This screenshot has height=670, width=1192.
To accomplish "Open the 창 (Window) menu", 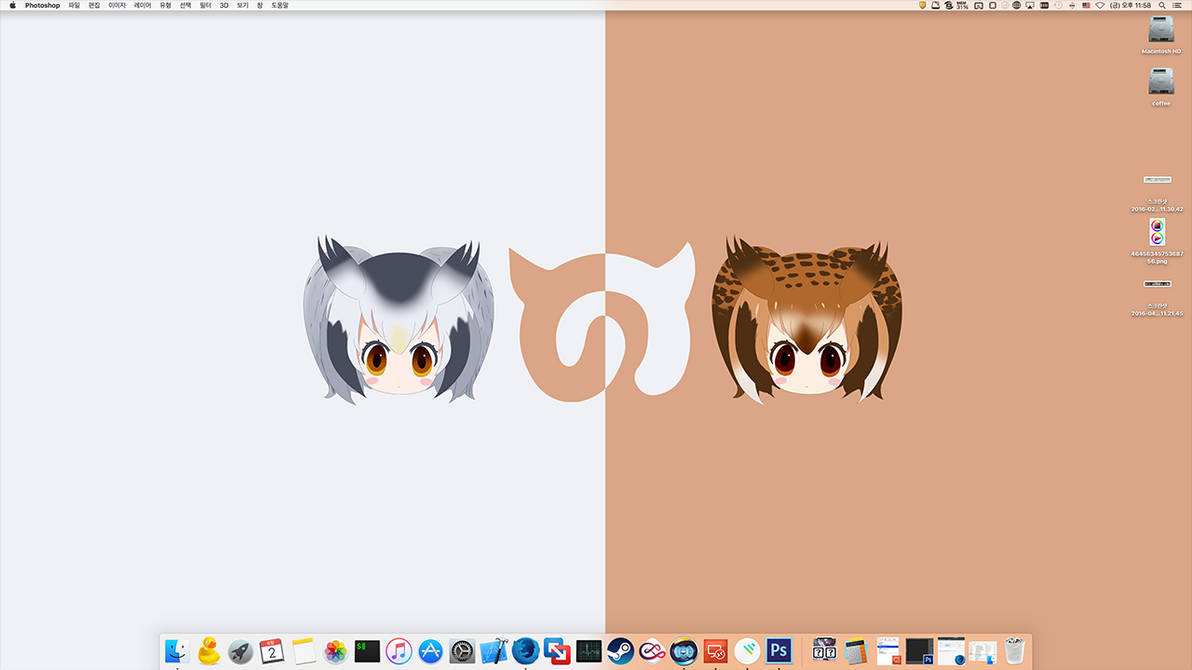I will 260,5.
